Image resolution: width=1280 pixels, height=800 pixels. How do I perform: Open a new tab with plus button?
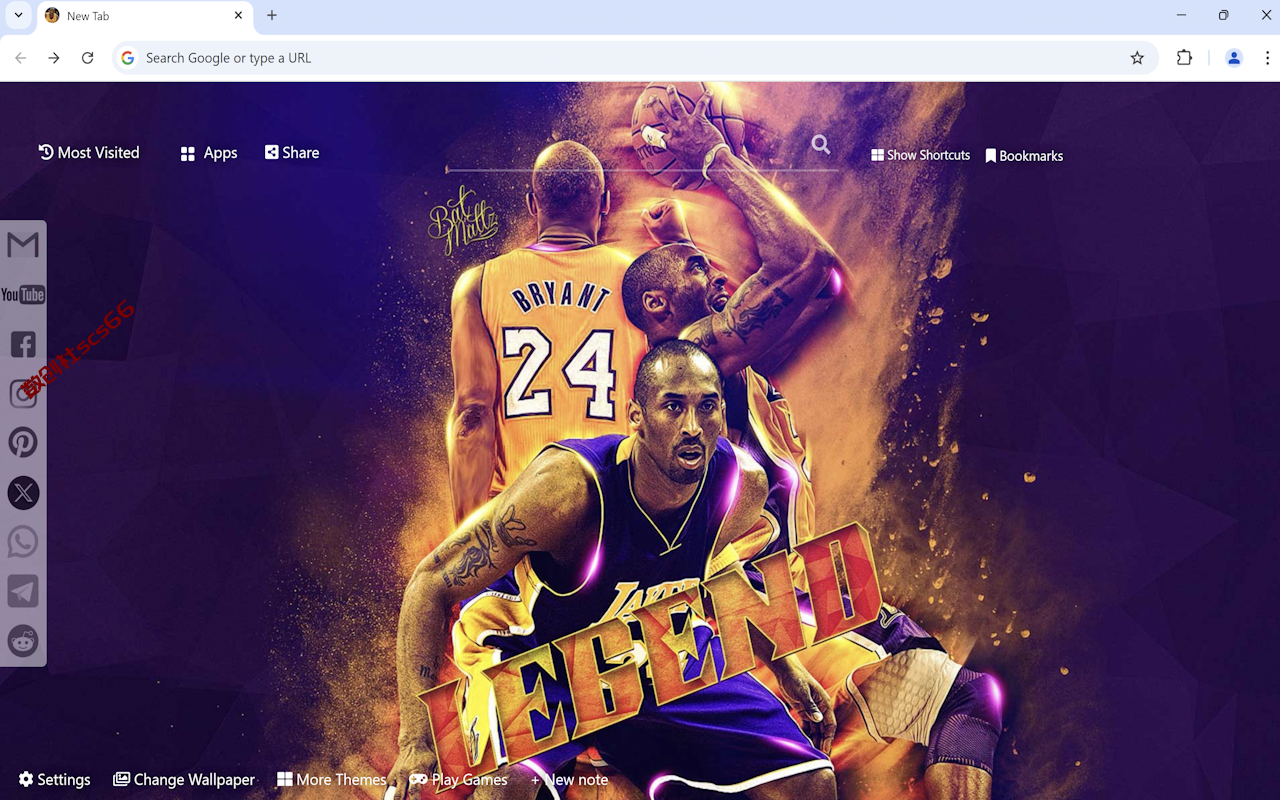point(272,15)
